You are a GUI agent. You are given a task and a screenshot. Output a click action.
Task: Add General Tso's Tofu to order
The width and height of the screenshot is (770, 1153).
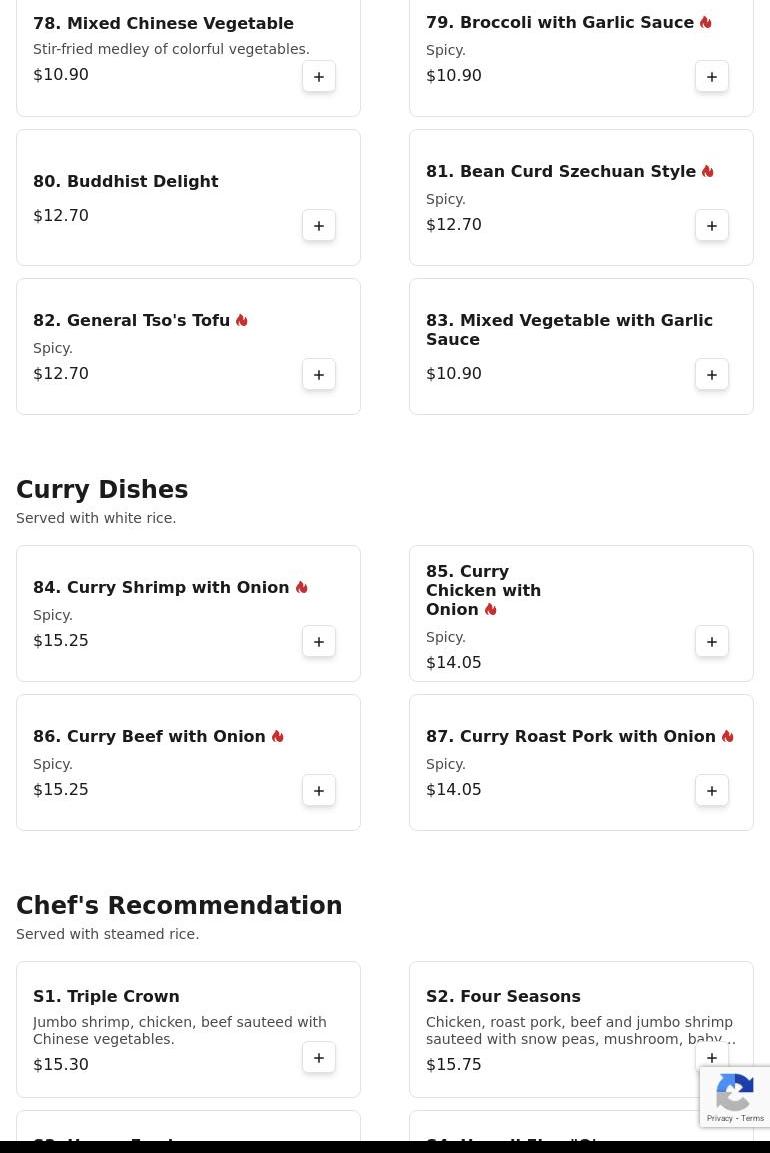[319, 375]
